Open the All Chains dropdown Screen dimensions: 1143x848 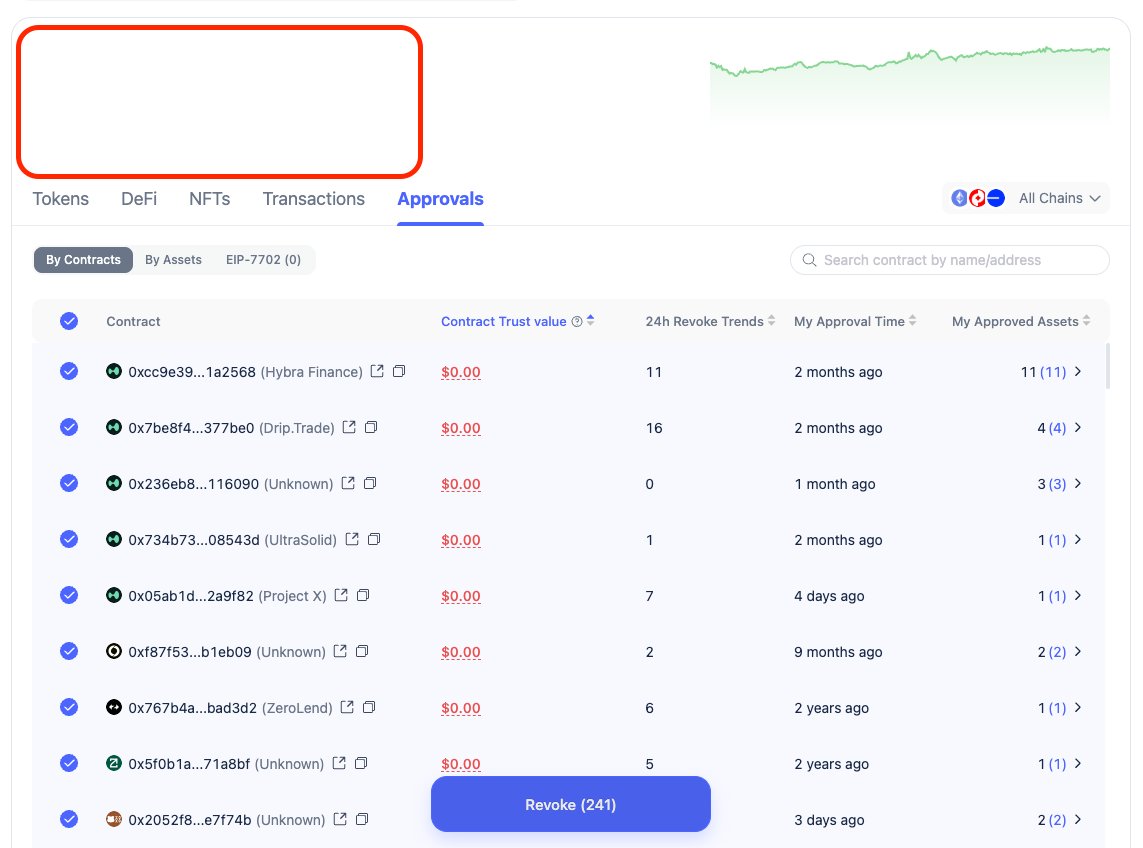(x=1026, y=198)
